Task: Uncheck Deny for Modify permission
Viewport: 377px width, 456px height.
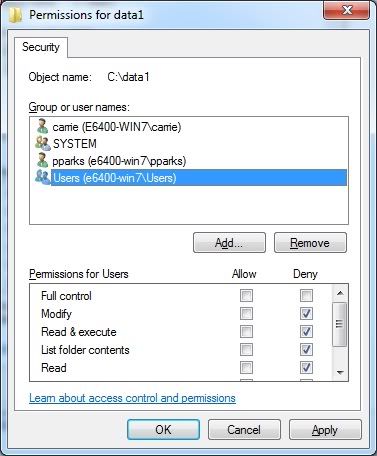Action: pyautogui.click(x=306, y=313)
